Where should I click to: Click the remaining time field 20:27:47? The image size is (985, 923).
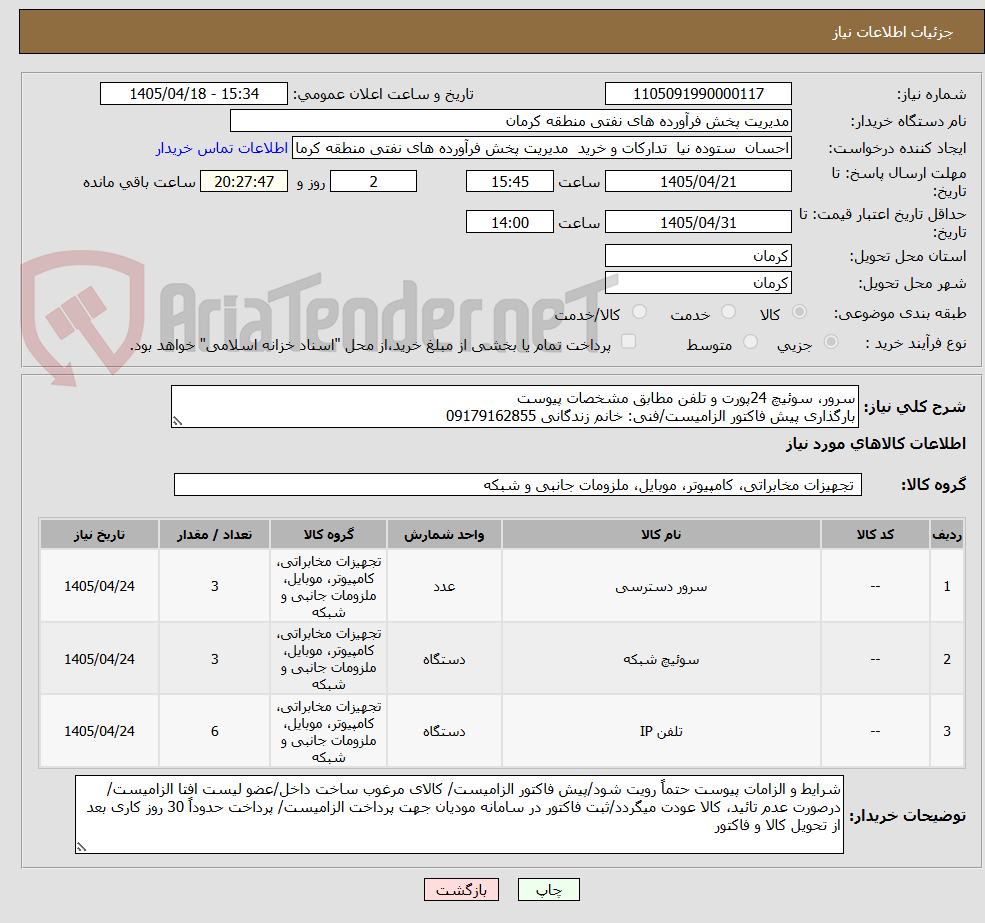(x=244, y=182)
